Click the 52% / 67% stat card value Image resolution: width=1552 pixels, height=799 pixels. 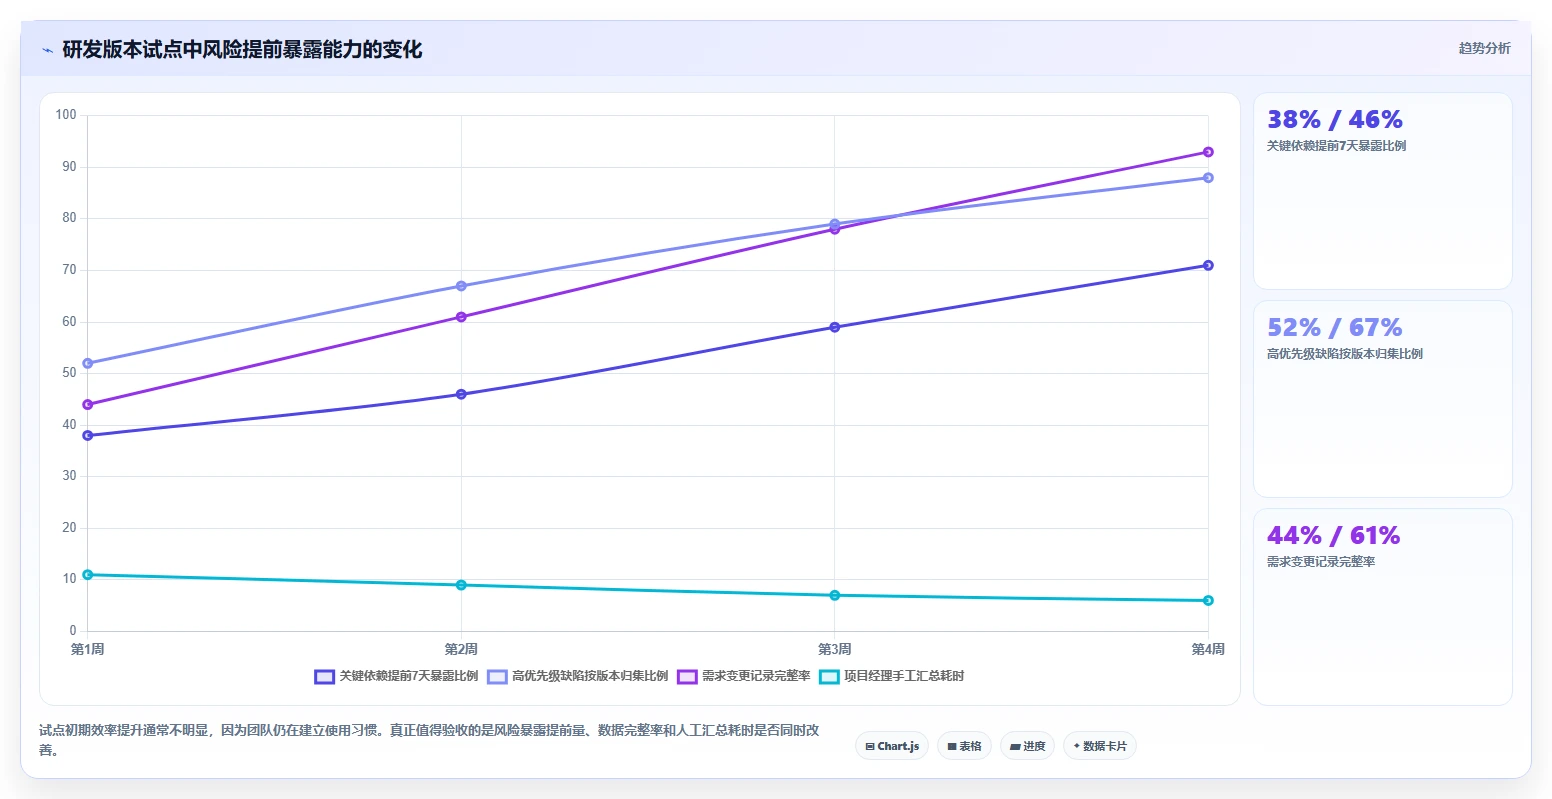1334,328
